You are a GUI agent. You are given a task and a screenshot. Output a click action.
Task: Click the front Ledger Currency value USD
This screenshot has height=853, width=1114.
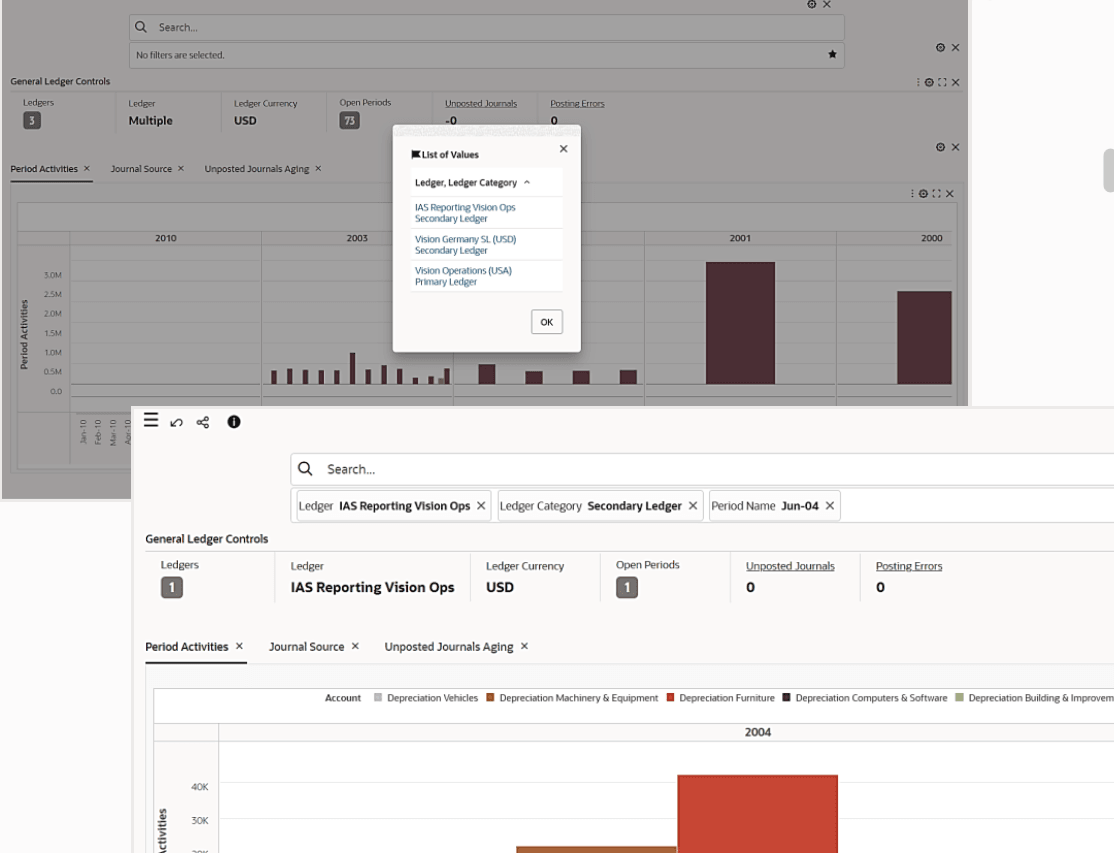tap(499, 587)
